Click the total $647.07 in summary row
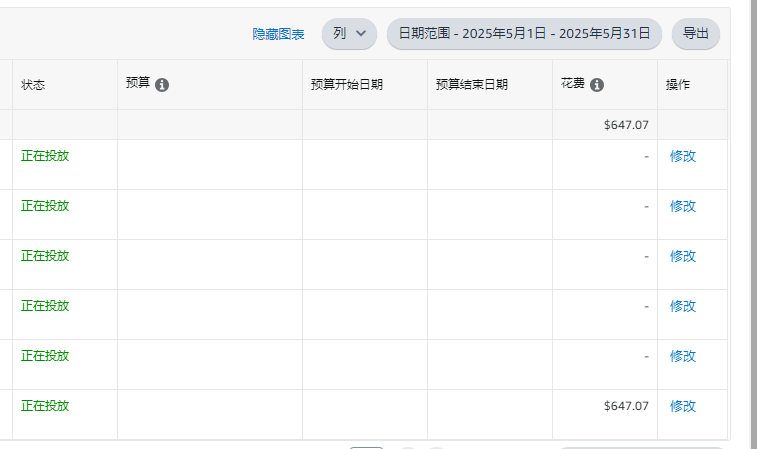 tap(626, 125)
